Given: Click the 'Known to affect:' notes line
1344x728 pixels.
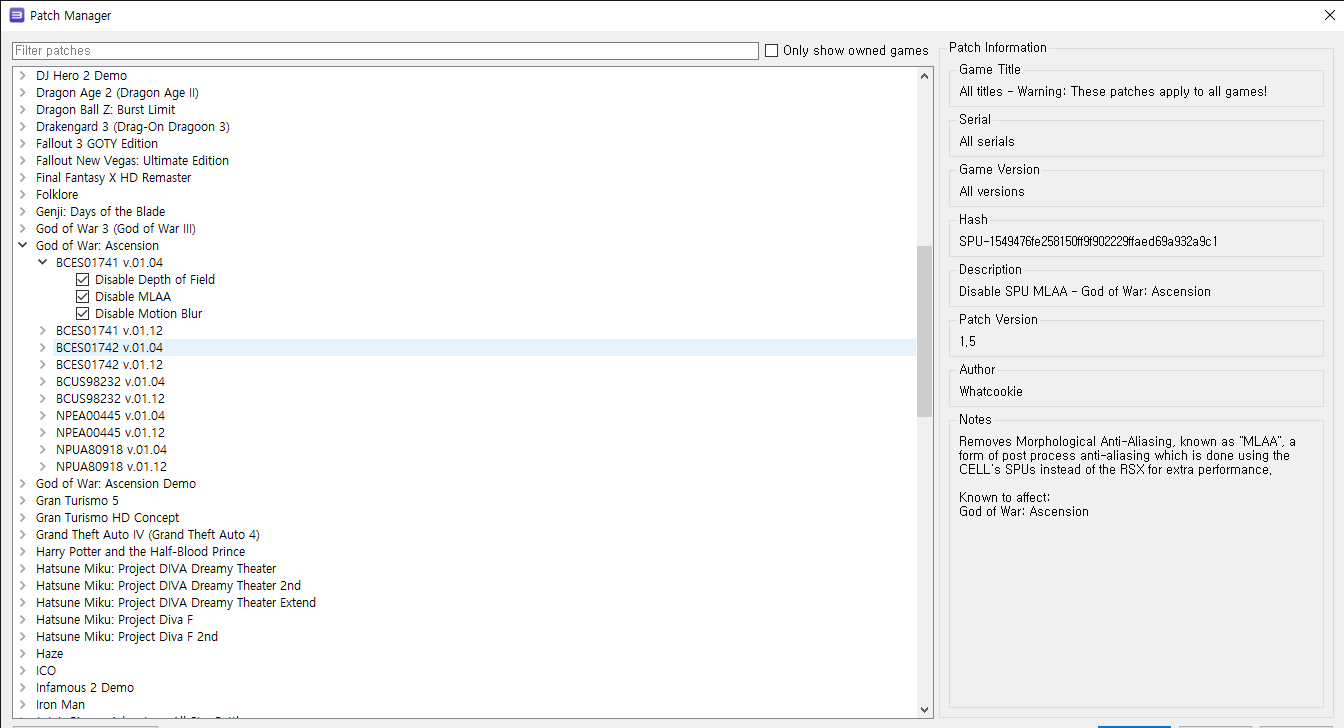Looking at the screenshot, I should 1005,498.
